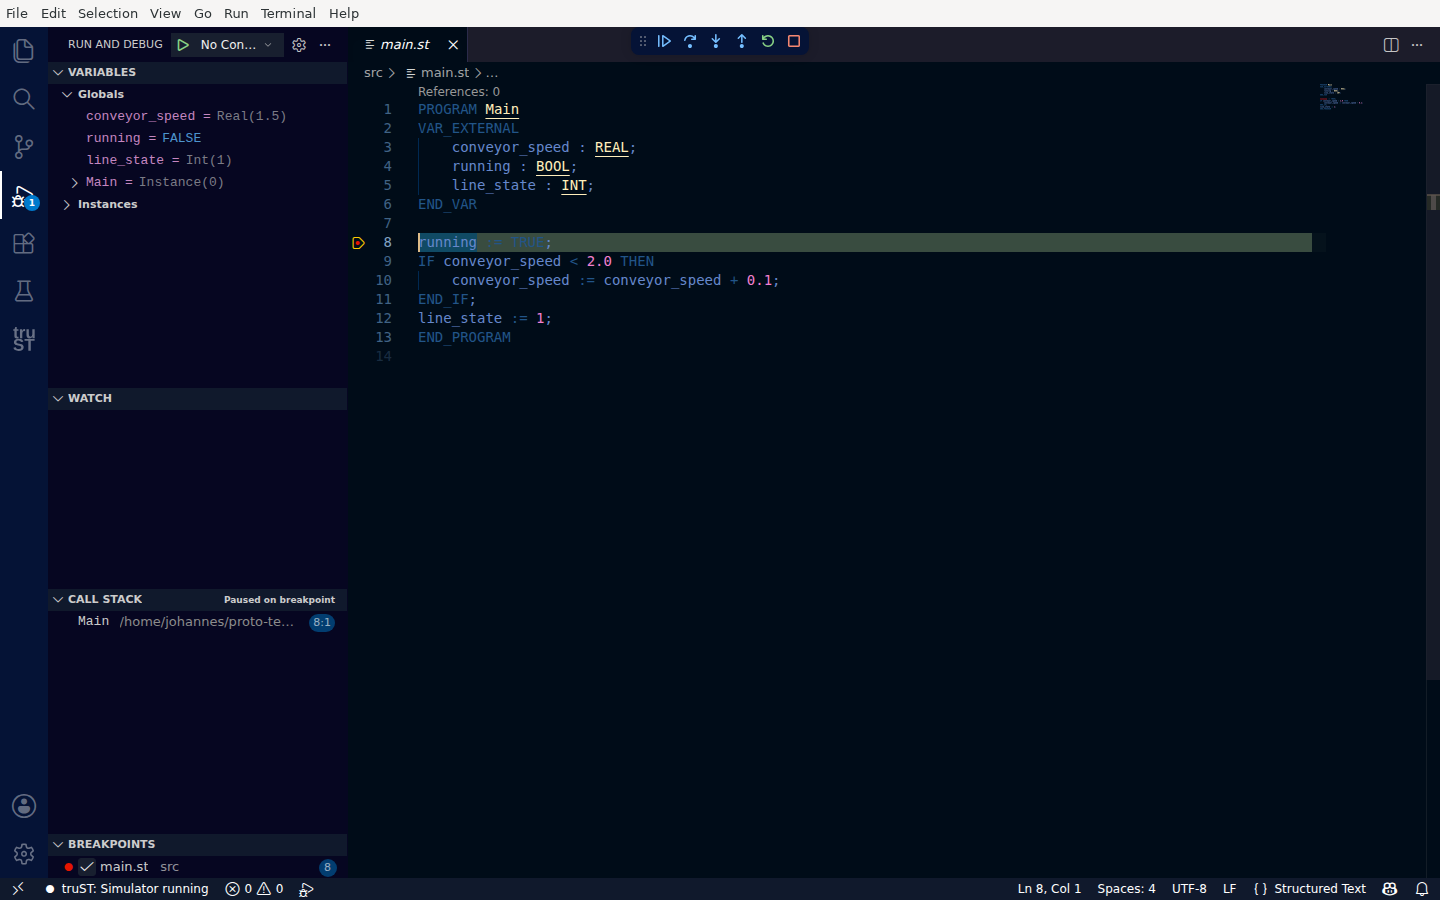Viewport: 1440px width, 900px height.
Task: Open the View menu
Action: (166, 13)
